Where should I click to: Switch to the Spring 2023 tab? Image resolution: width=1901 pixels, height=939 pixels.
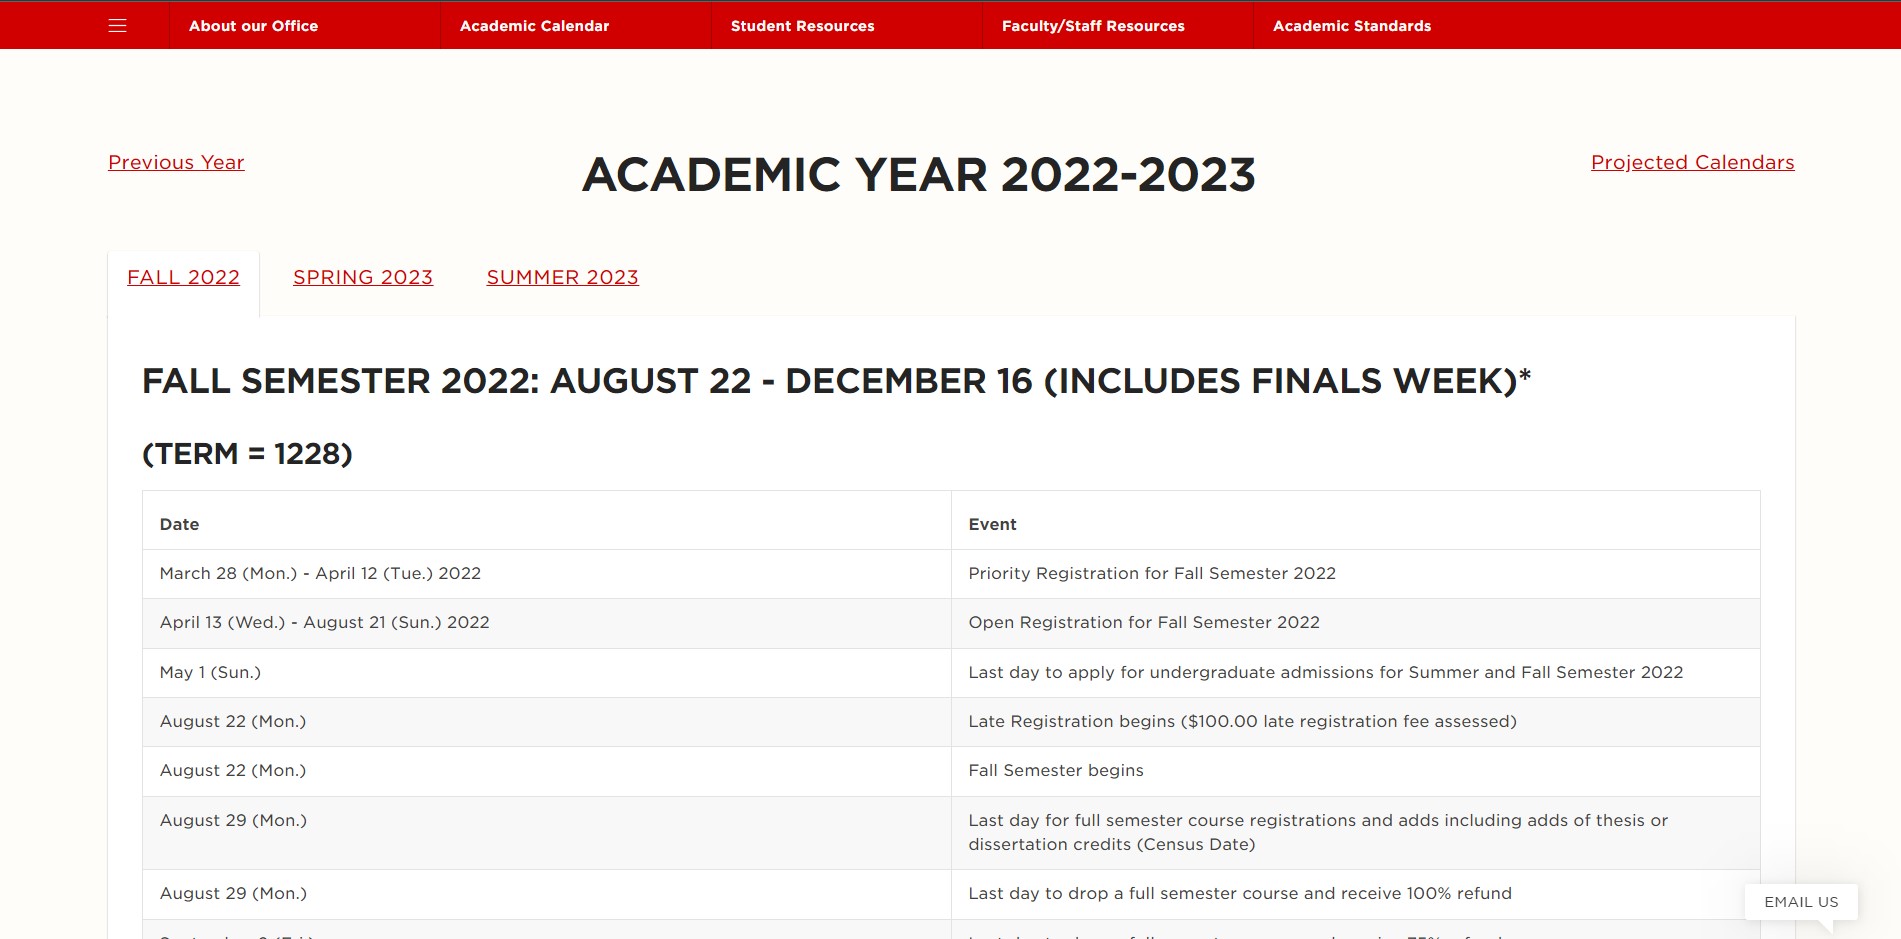363,277
